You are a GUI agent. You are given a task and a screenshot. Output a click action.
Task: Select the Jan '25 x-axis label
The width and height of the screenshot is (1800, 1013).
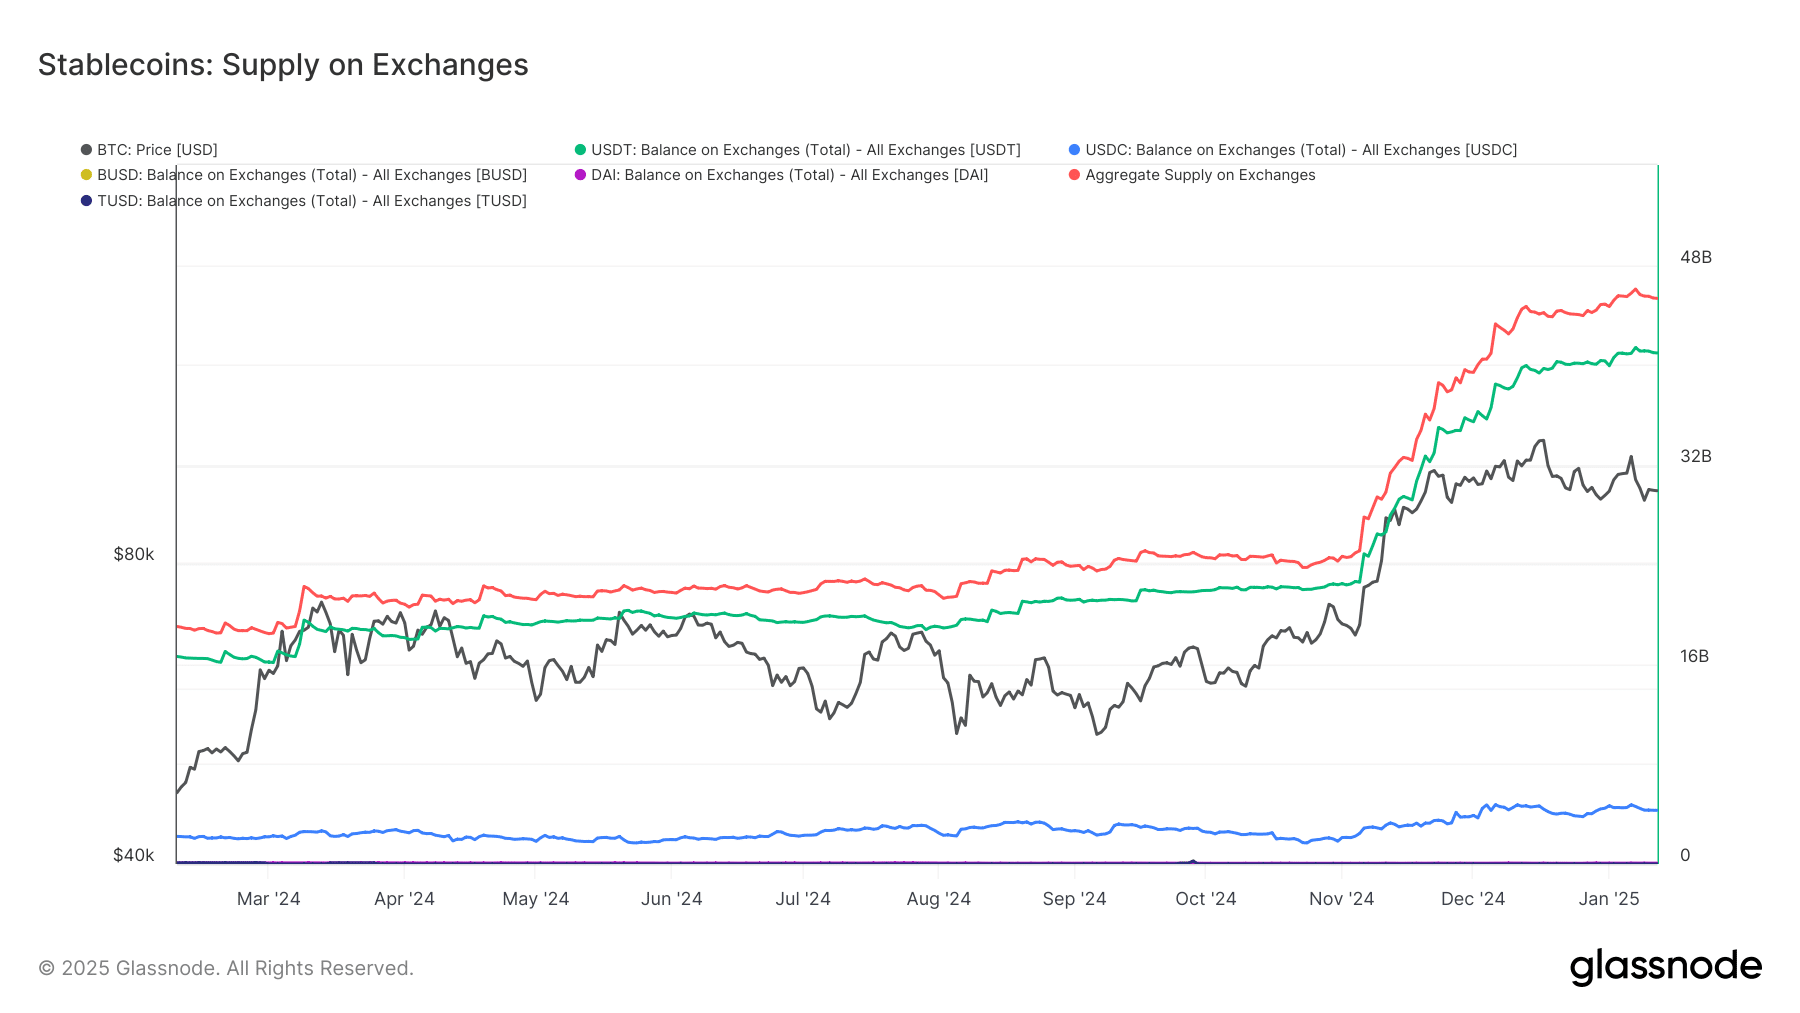[x=1609, y=899]
